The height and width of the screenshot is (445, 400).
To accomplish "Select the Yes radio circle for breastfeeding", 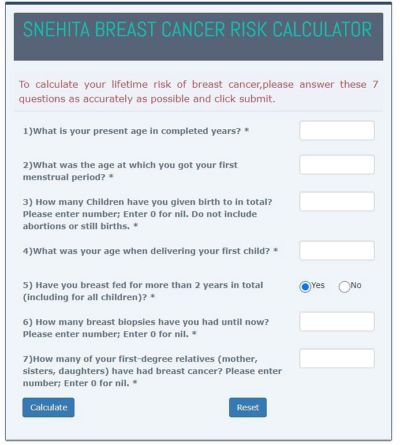I will coord(305,287).
